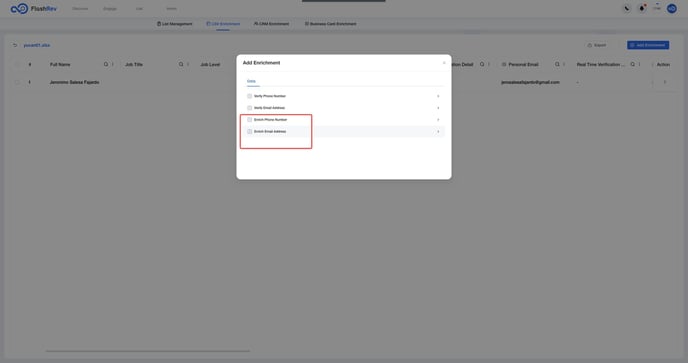Open the more options icon in Full Name column
The image size is (688, 363).
[x=113, y=65]
